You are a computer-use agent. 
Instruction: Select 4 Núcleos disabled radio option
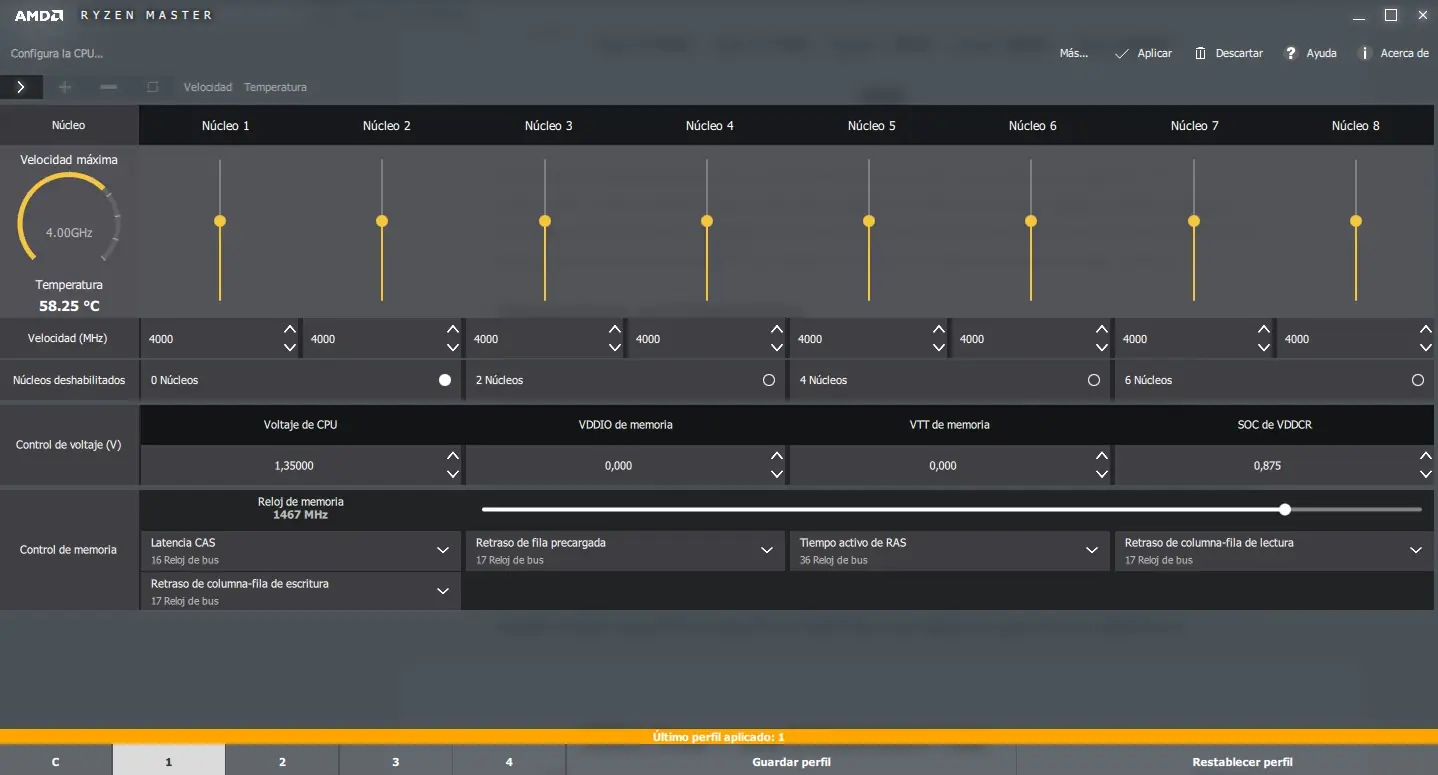1094,380
